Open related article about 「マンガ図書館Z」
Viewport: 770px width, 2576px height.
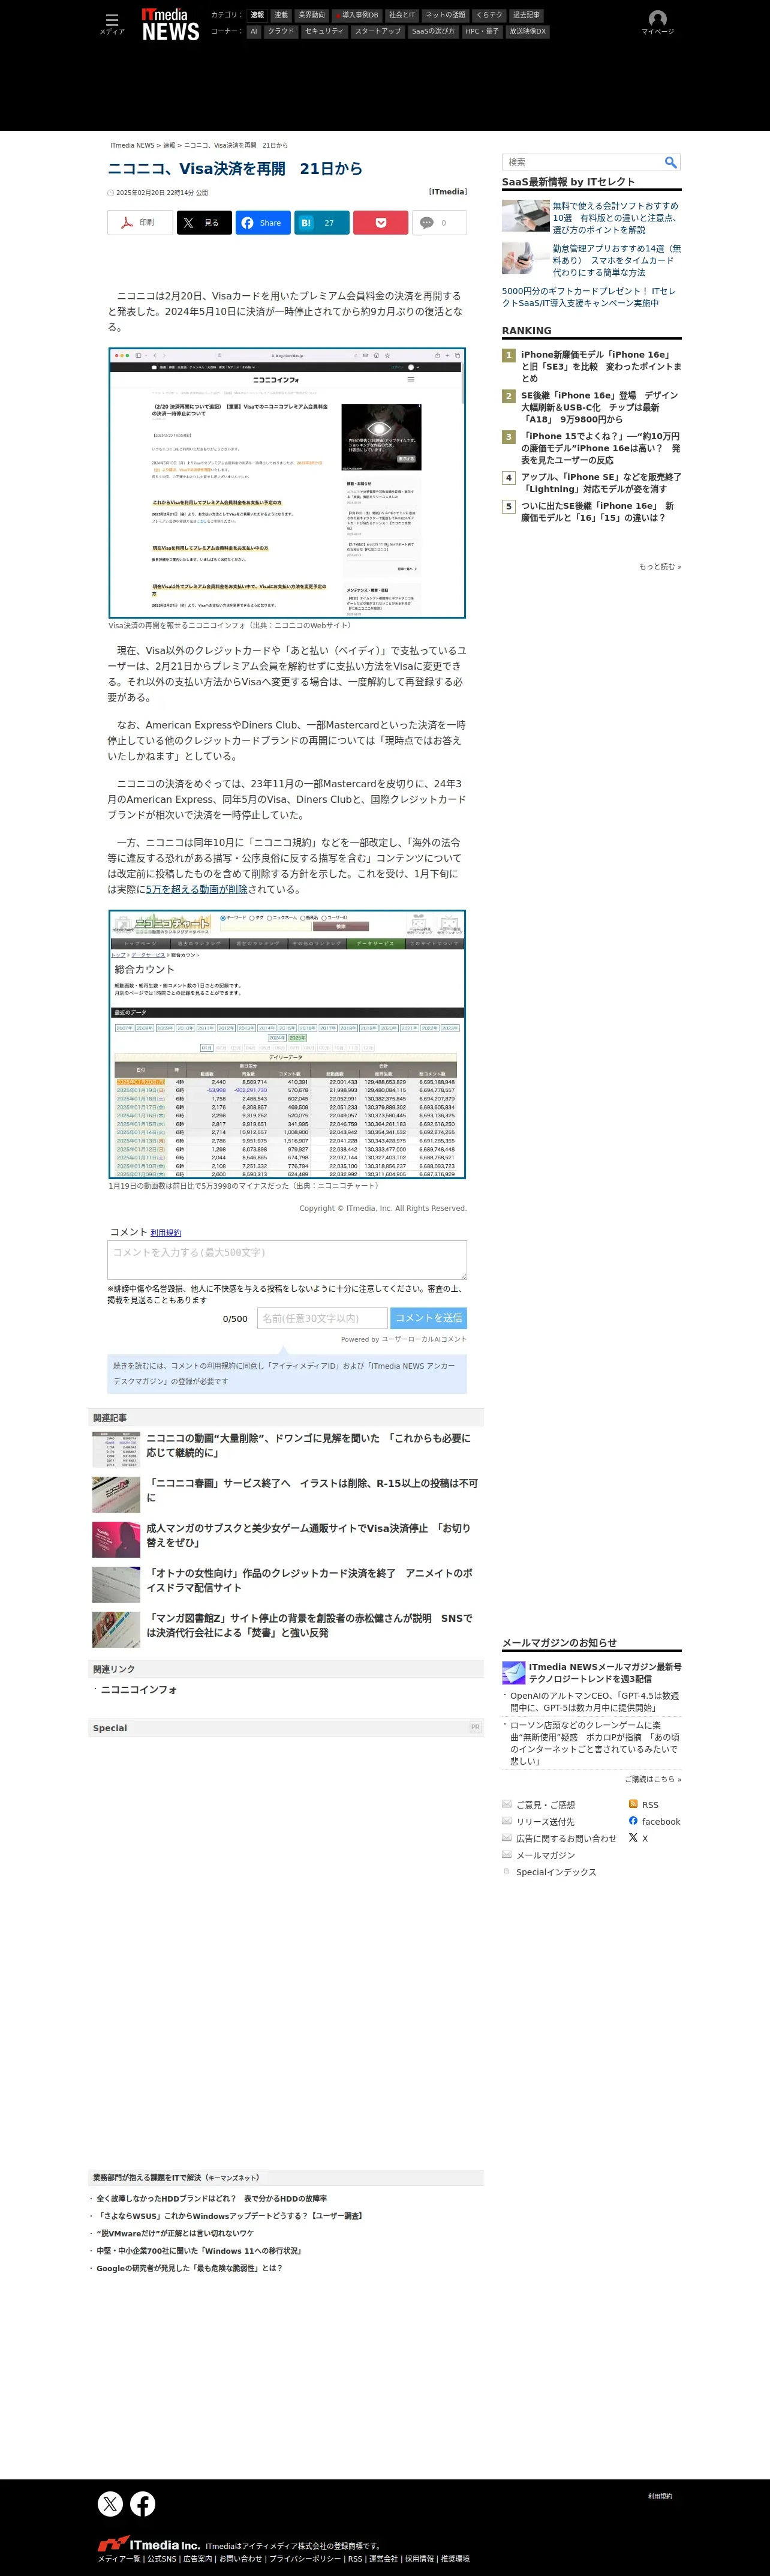tap(310, 1625)
